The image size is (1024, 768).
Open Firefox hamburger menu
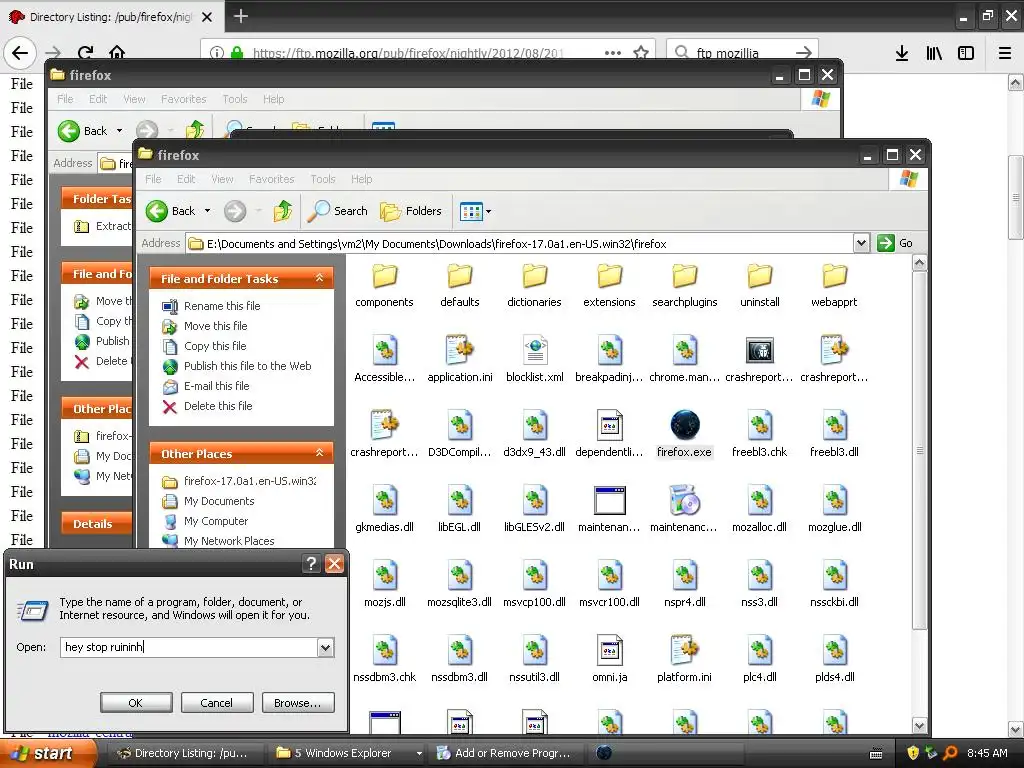1005,53
